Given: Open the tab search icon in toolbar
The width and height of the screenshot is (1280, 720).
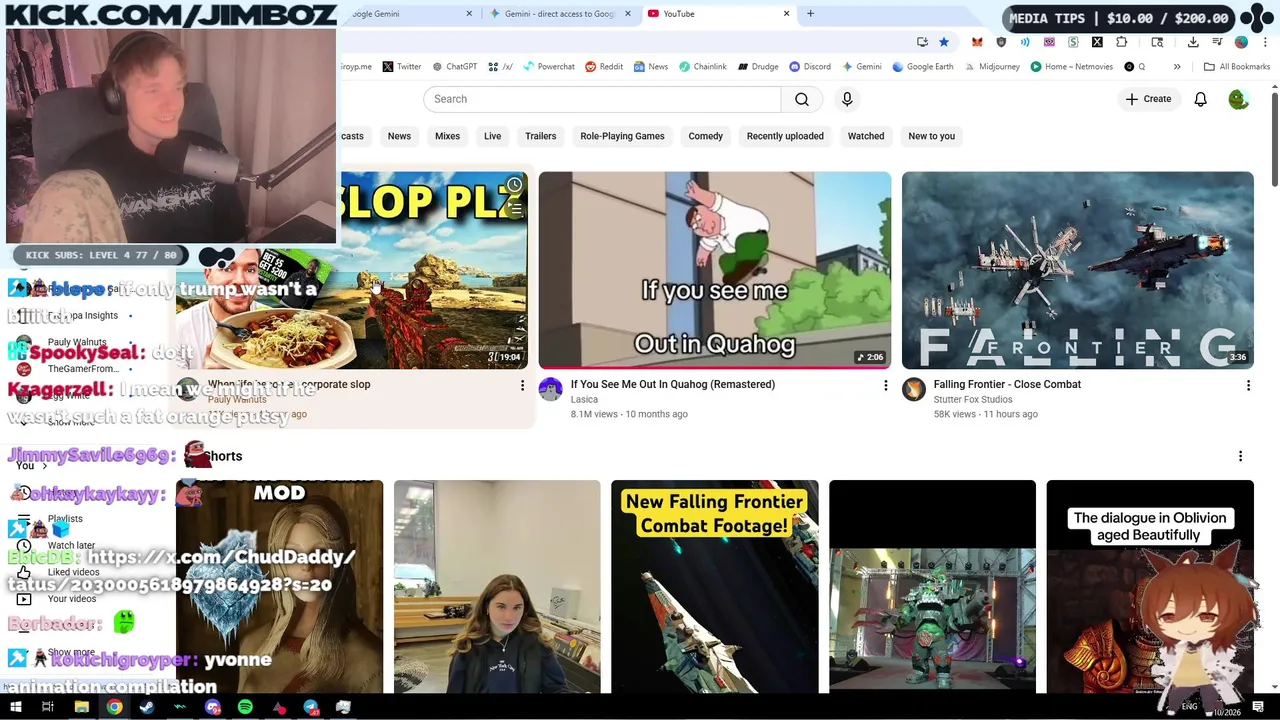Looking at the screenshot, I should click(x=1157, y=42).
